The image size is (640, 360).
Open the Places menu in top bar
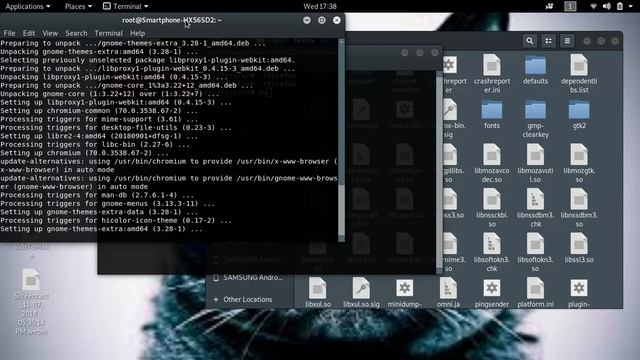point(78,6)
